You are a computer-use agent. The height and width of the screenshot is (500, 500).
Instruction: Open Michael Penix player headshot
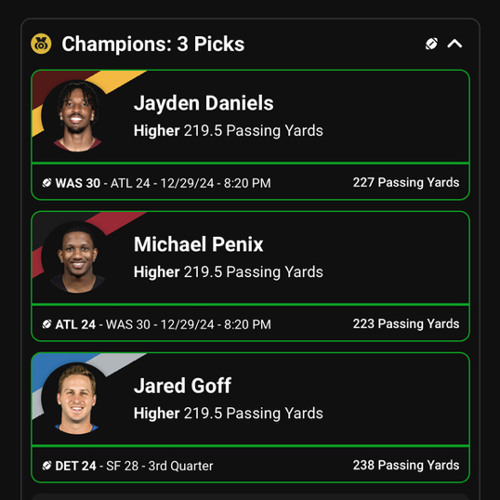click(x=77, y=257)
